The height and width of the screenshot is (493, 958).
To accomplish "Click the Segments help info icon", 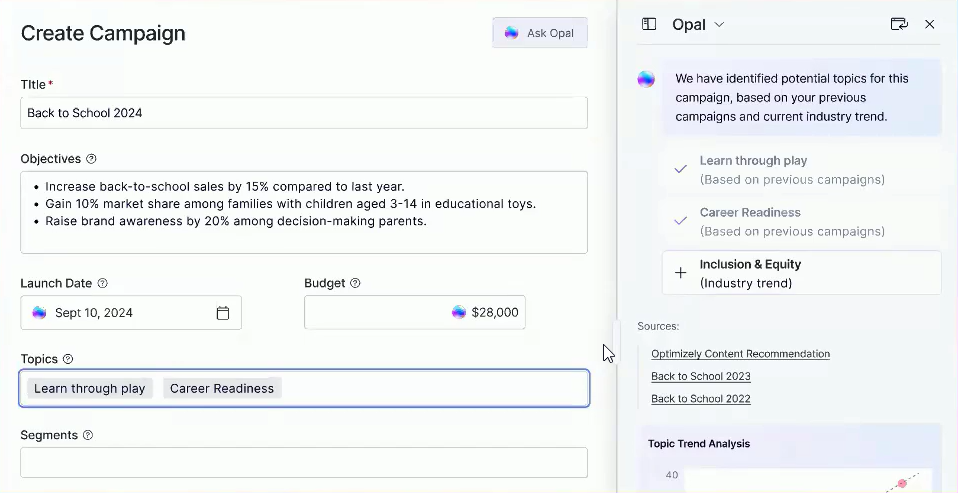I will point(88,435).
